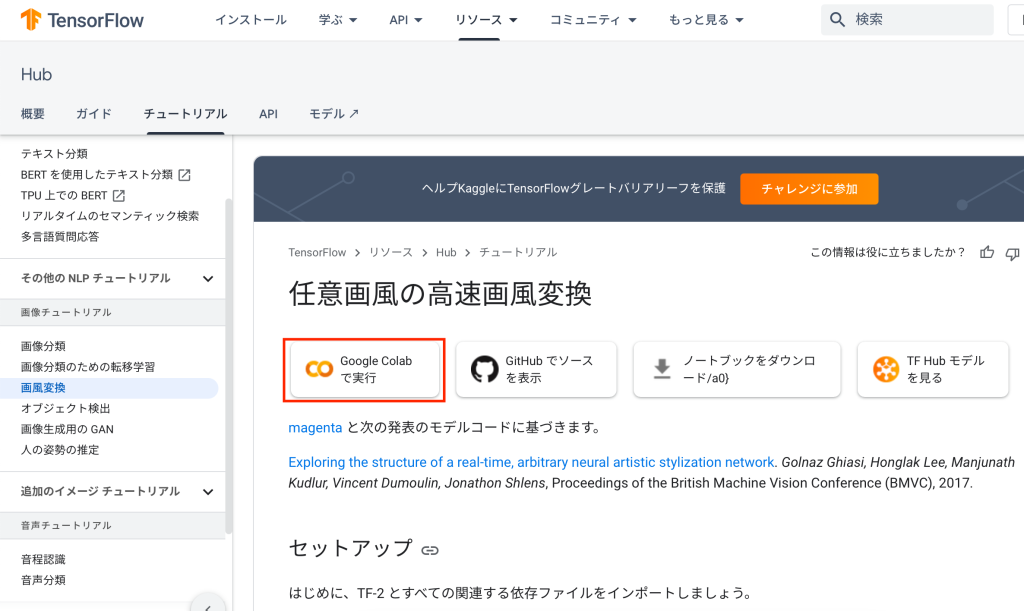1024x611 pixels.
Task: Click the search magnifier icon
Action: (838, 20)
